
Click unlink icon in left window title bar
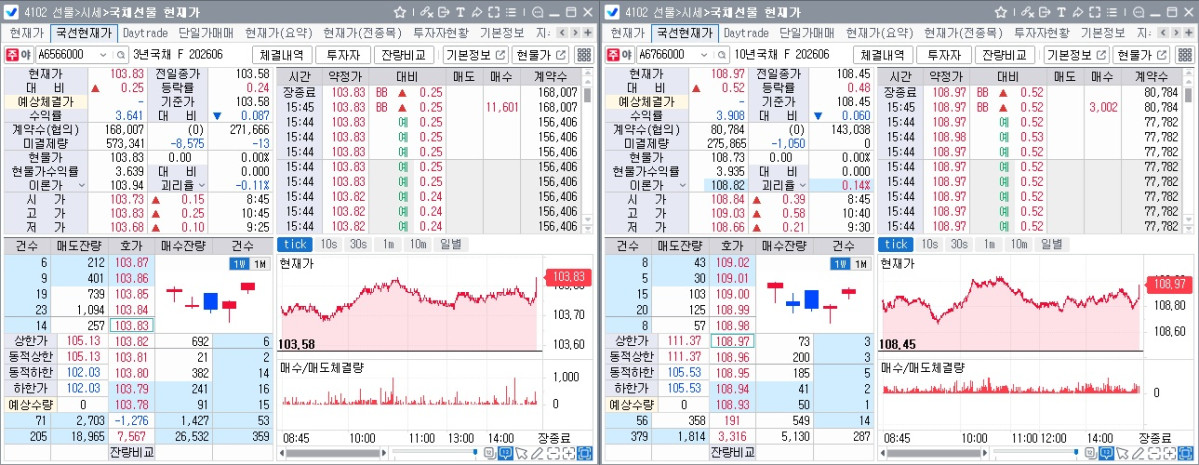(x=426, y=12)
